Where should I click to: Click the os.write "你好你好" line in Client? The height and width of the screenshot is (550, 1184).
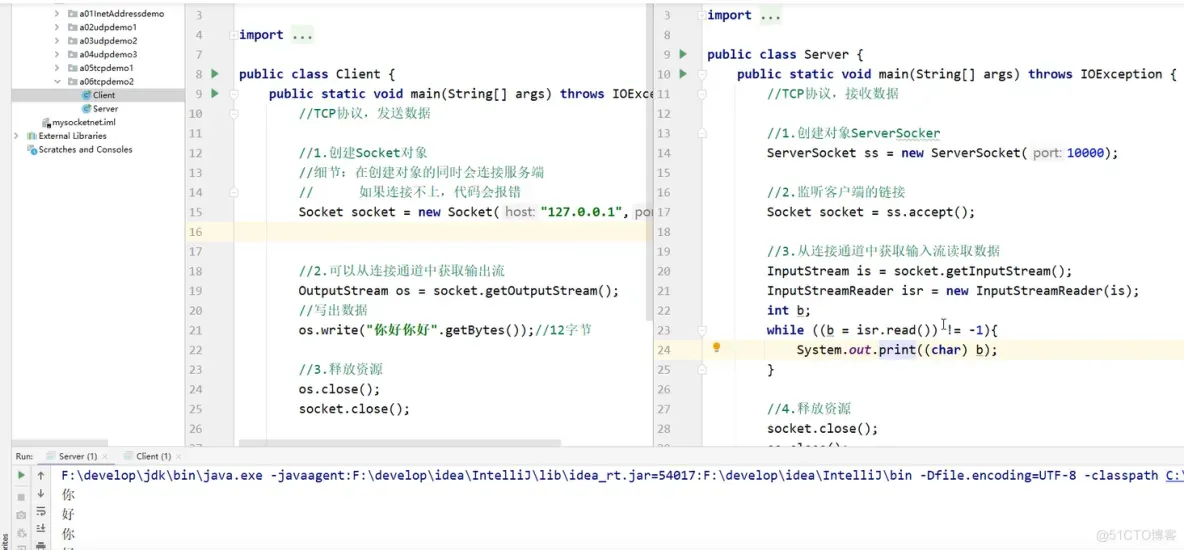pyautogui.click(x=445, y=330)
